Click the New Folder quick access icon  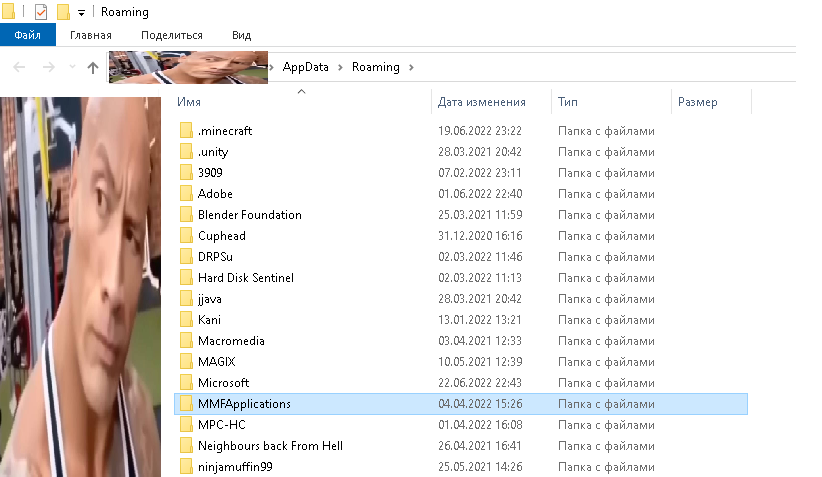[x=63, y=12]
